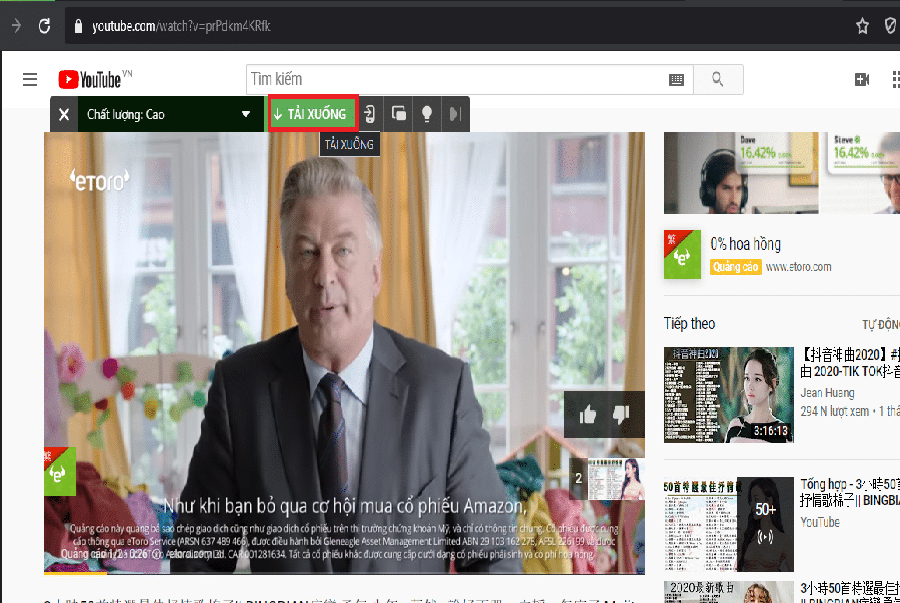Reload the page with browser refresh icon
900x603 pixels.
tap(45, 26)
